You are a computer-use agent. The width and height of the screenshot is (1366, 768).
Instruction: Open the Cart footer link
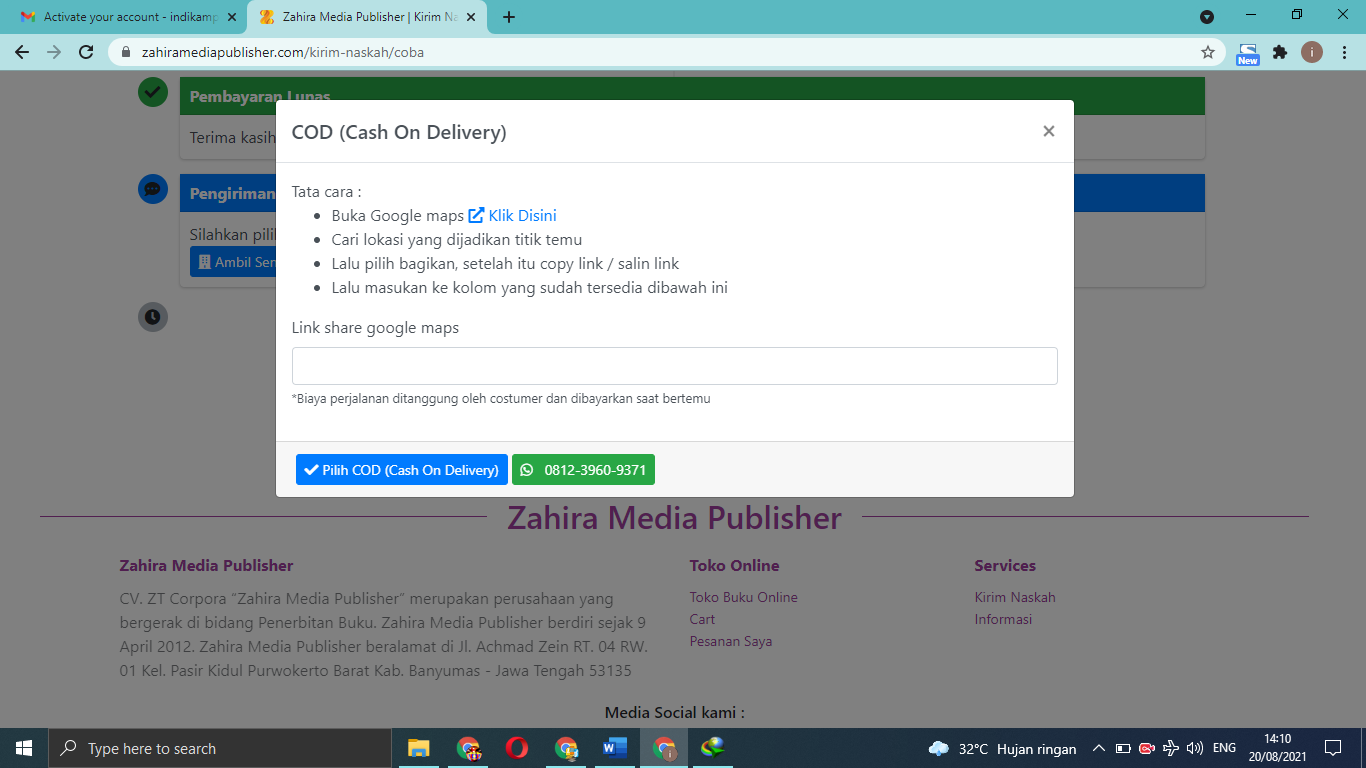(x=702, y=619)
